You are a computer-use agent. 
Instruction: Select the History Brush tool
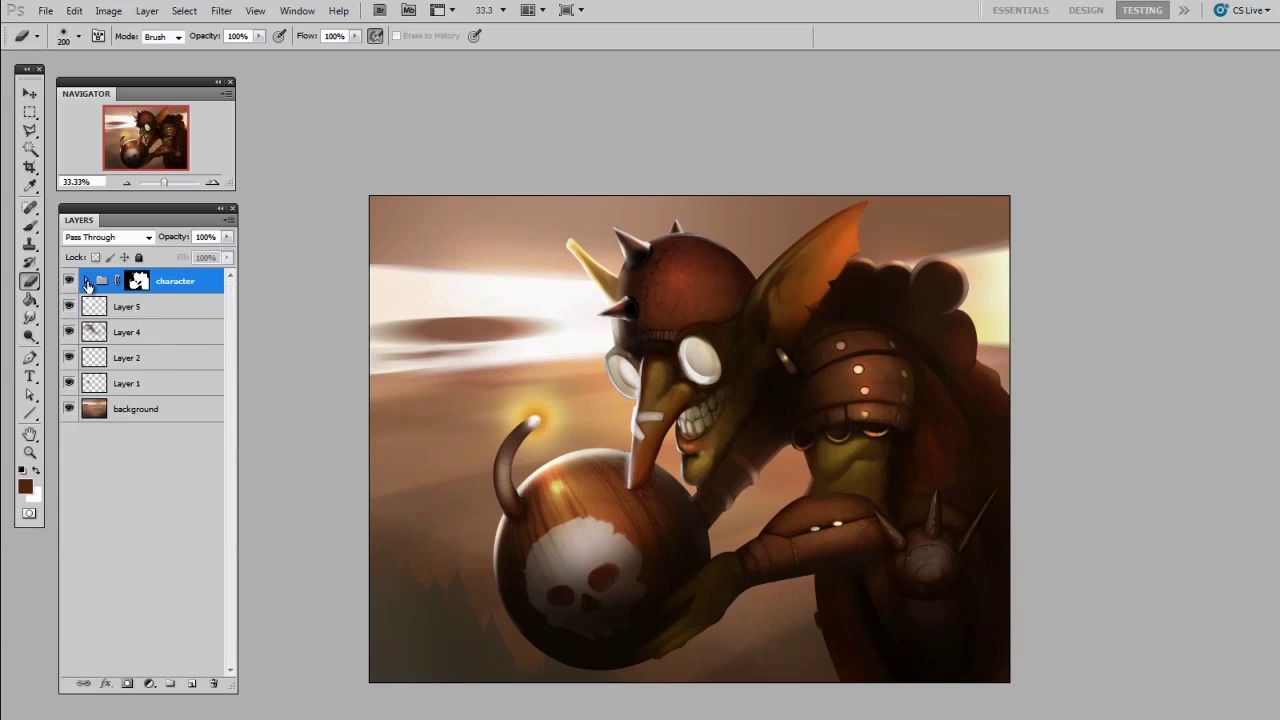(30, 263)
